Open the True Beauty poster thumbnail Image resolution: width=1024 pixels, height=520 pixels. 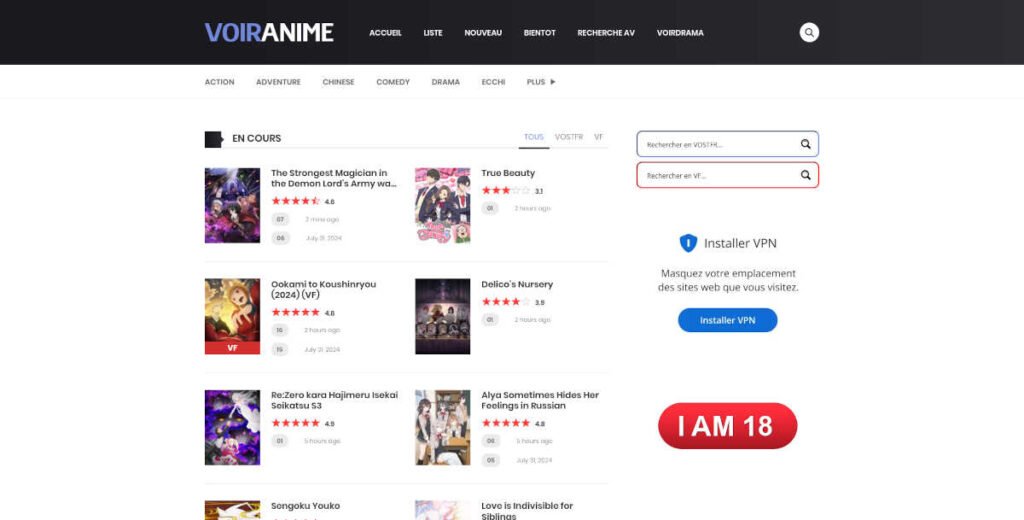click(443, 206)
